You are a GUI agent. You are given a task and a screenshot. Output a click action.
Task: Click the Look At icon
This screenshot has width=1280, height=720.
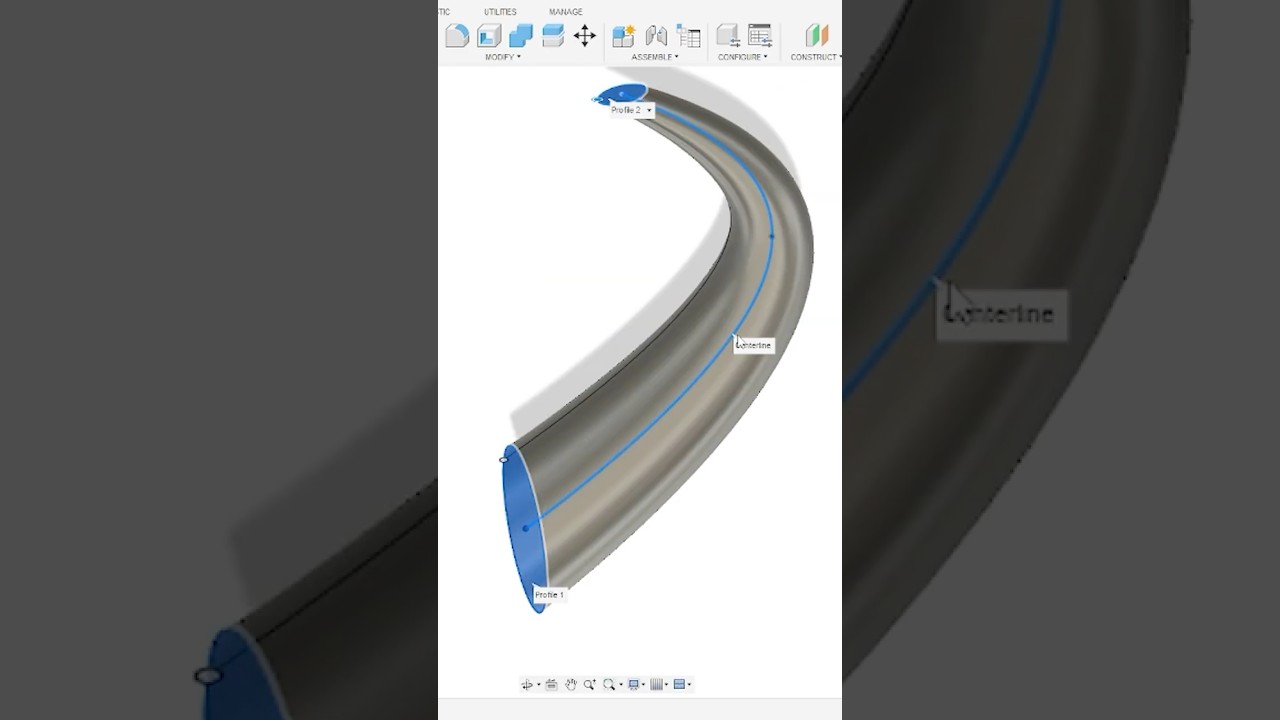click(551, 685)
